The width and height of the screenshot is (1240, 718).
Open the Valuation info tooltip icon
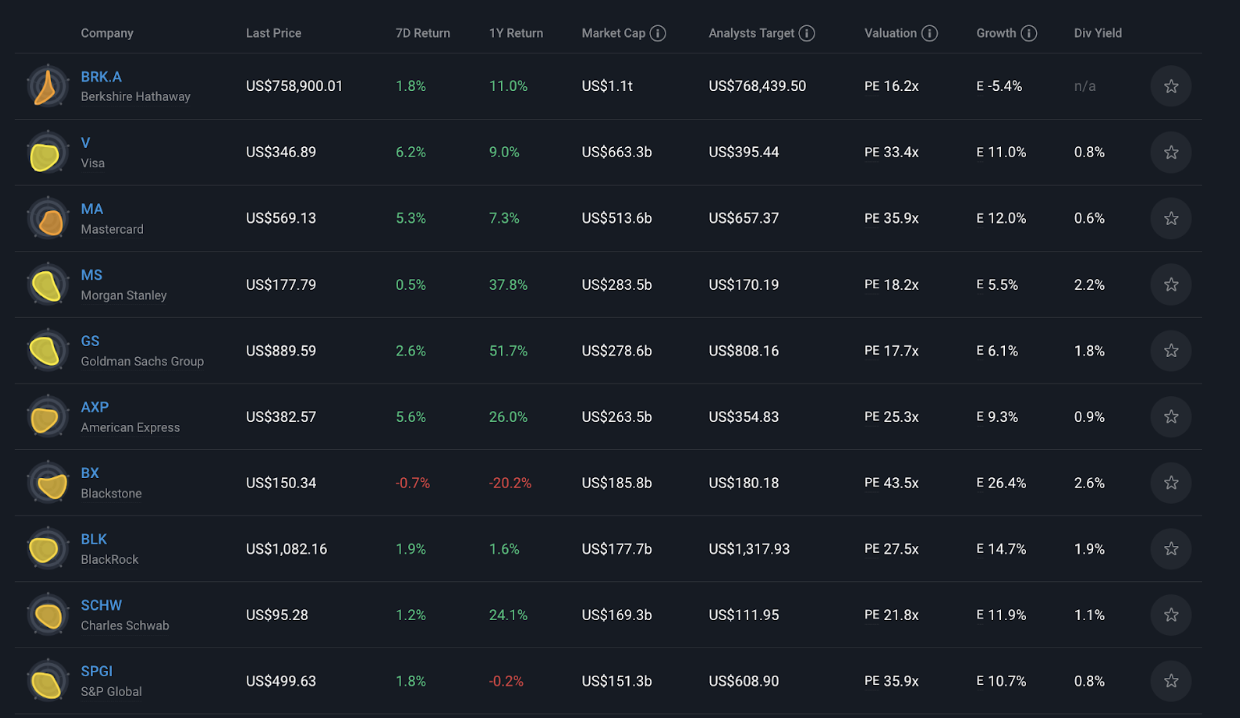929,33
